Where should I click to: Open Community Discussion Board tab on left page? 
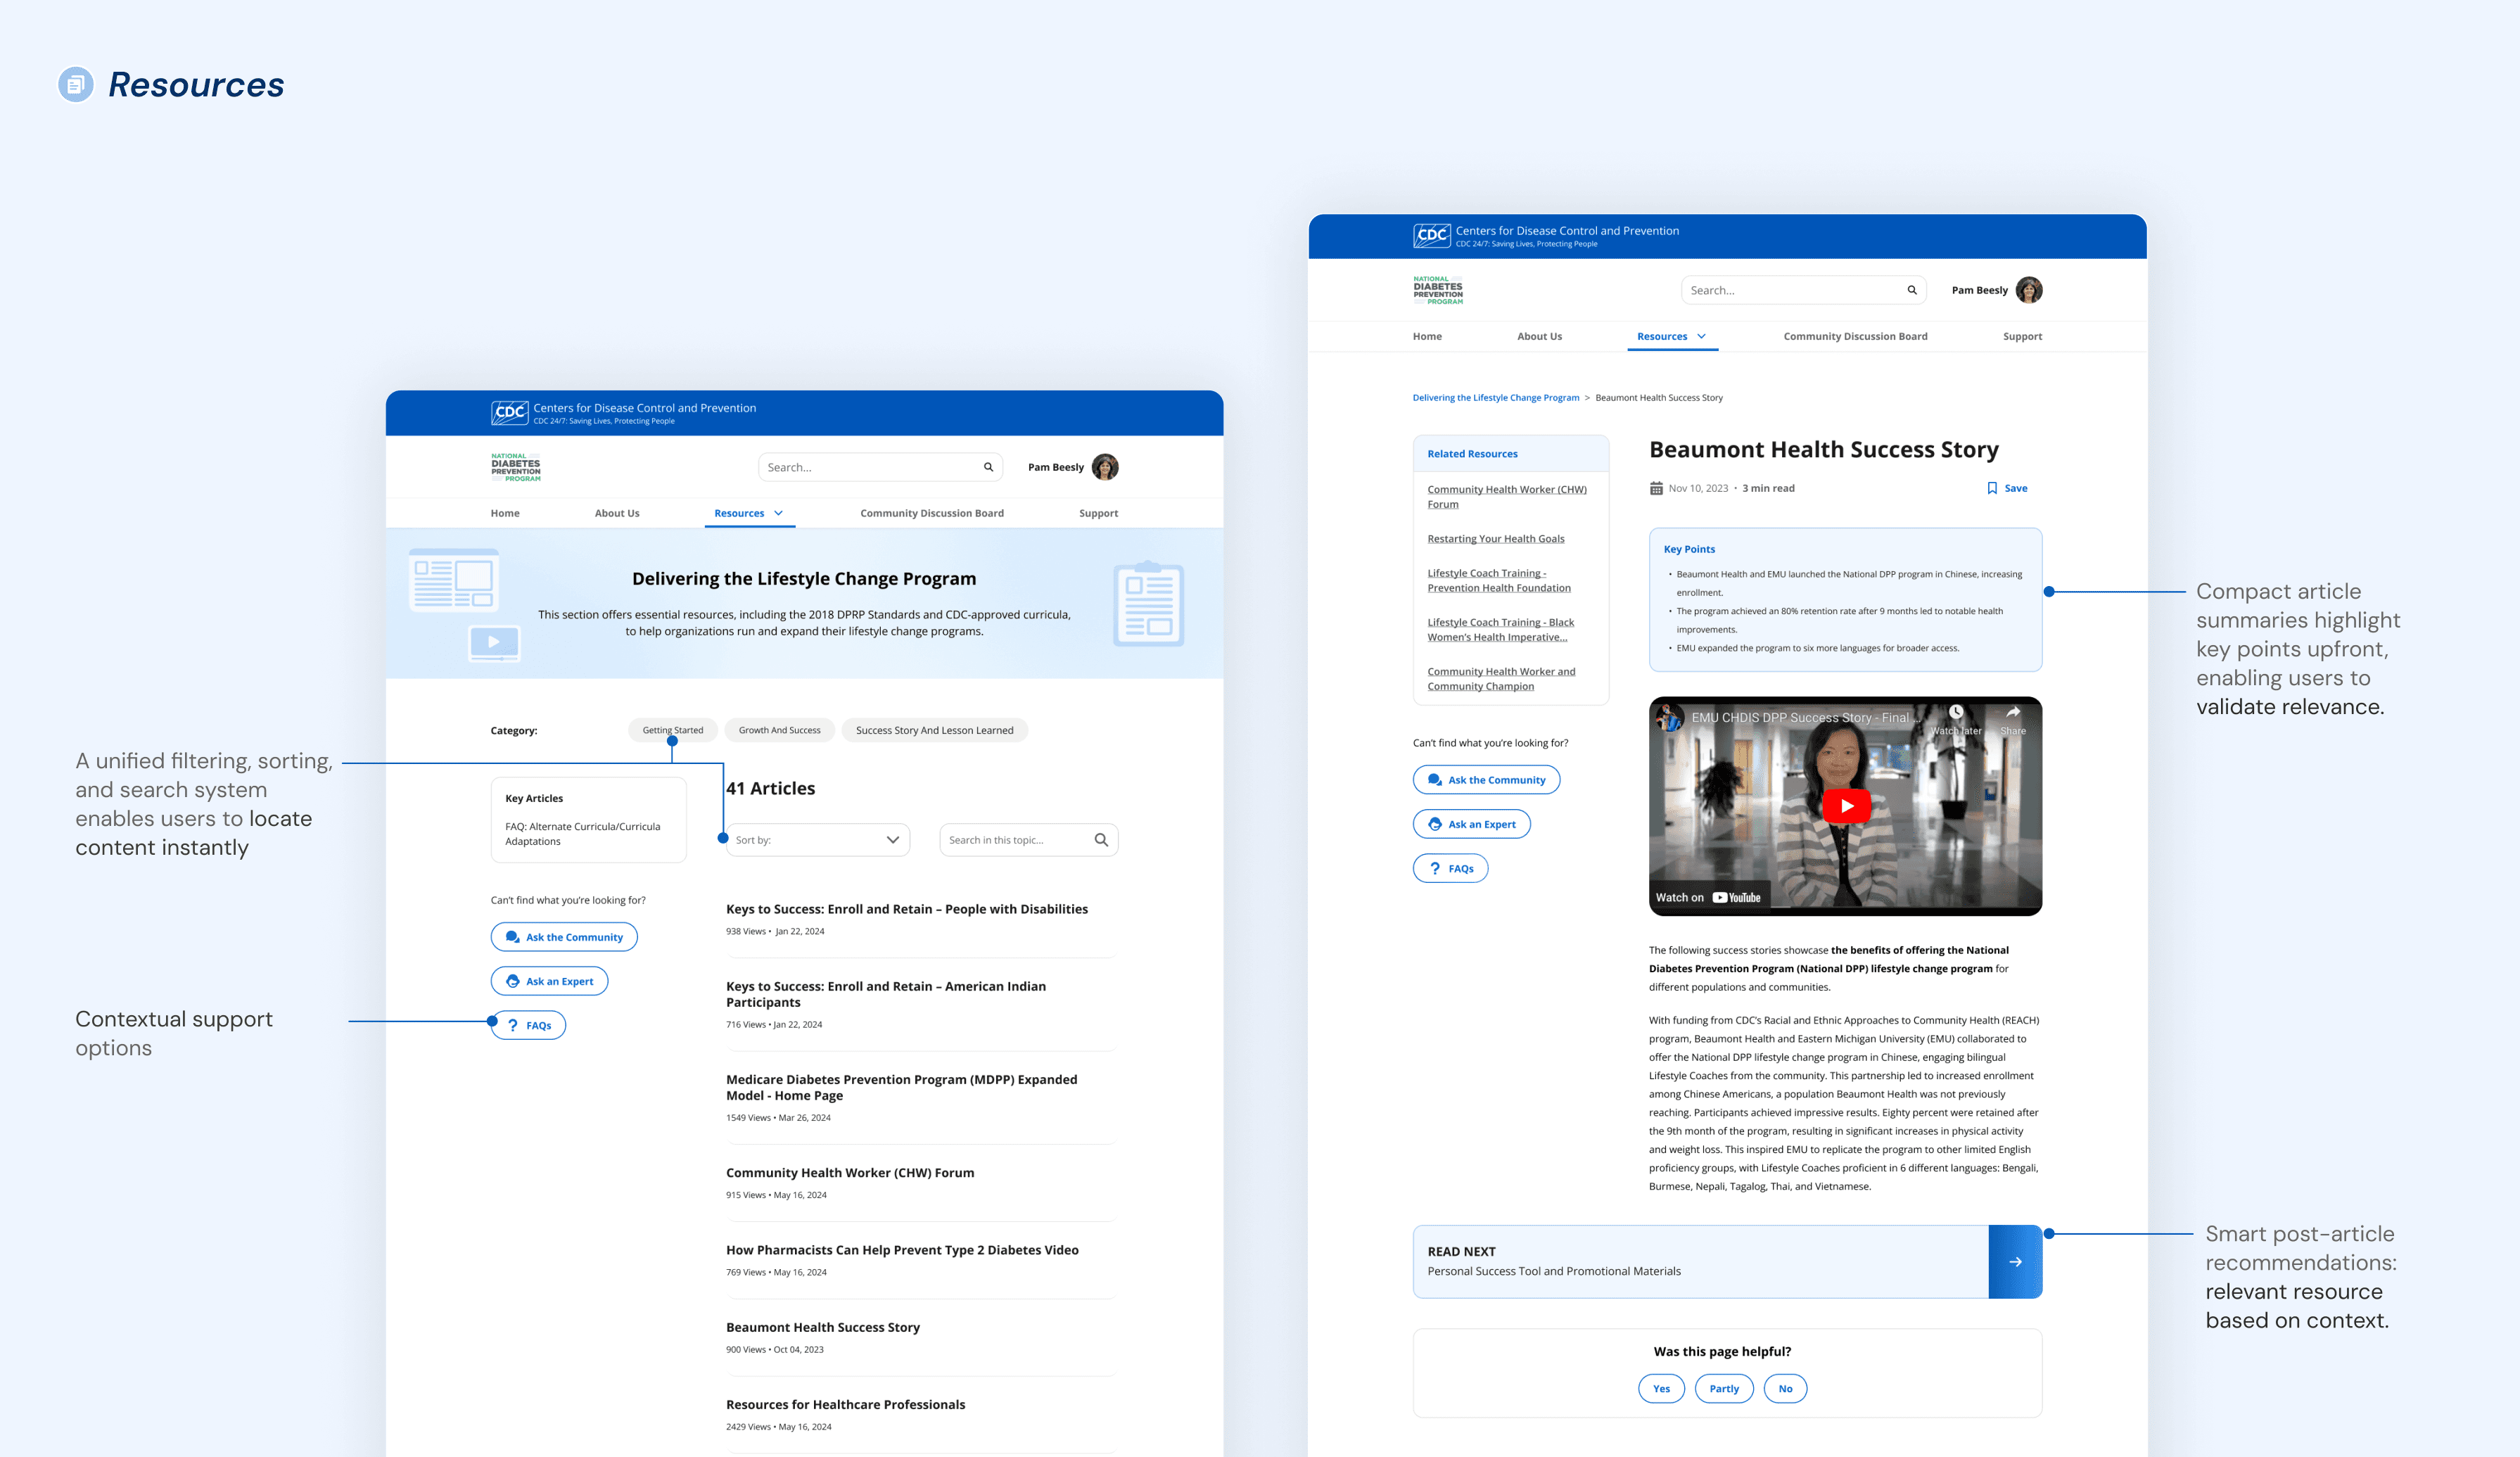[x=931, y=513]
